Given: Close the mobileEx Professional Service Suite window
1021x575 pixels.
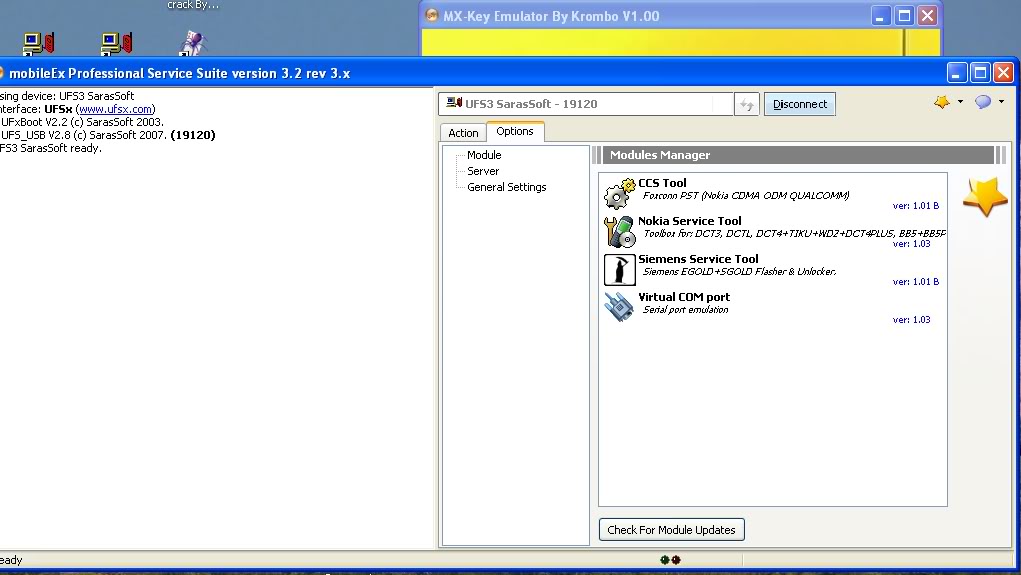Looking at the screenshot, I should [x=1003, y=73].
